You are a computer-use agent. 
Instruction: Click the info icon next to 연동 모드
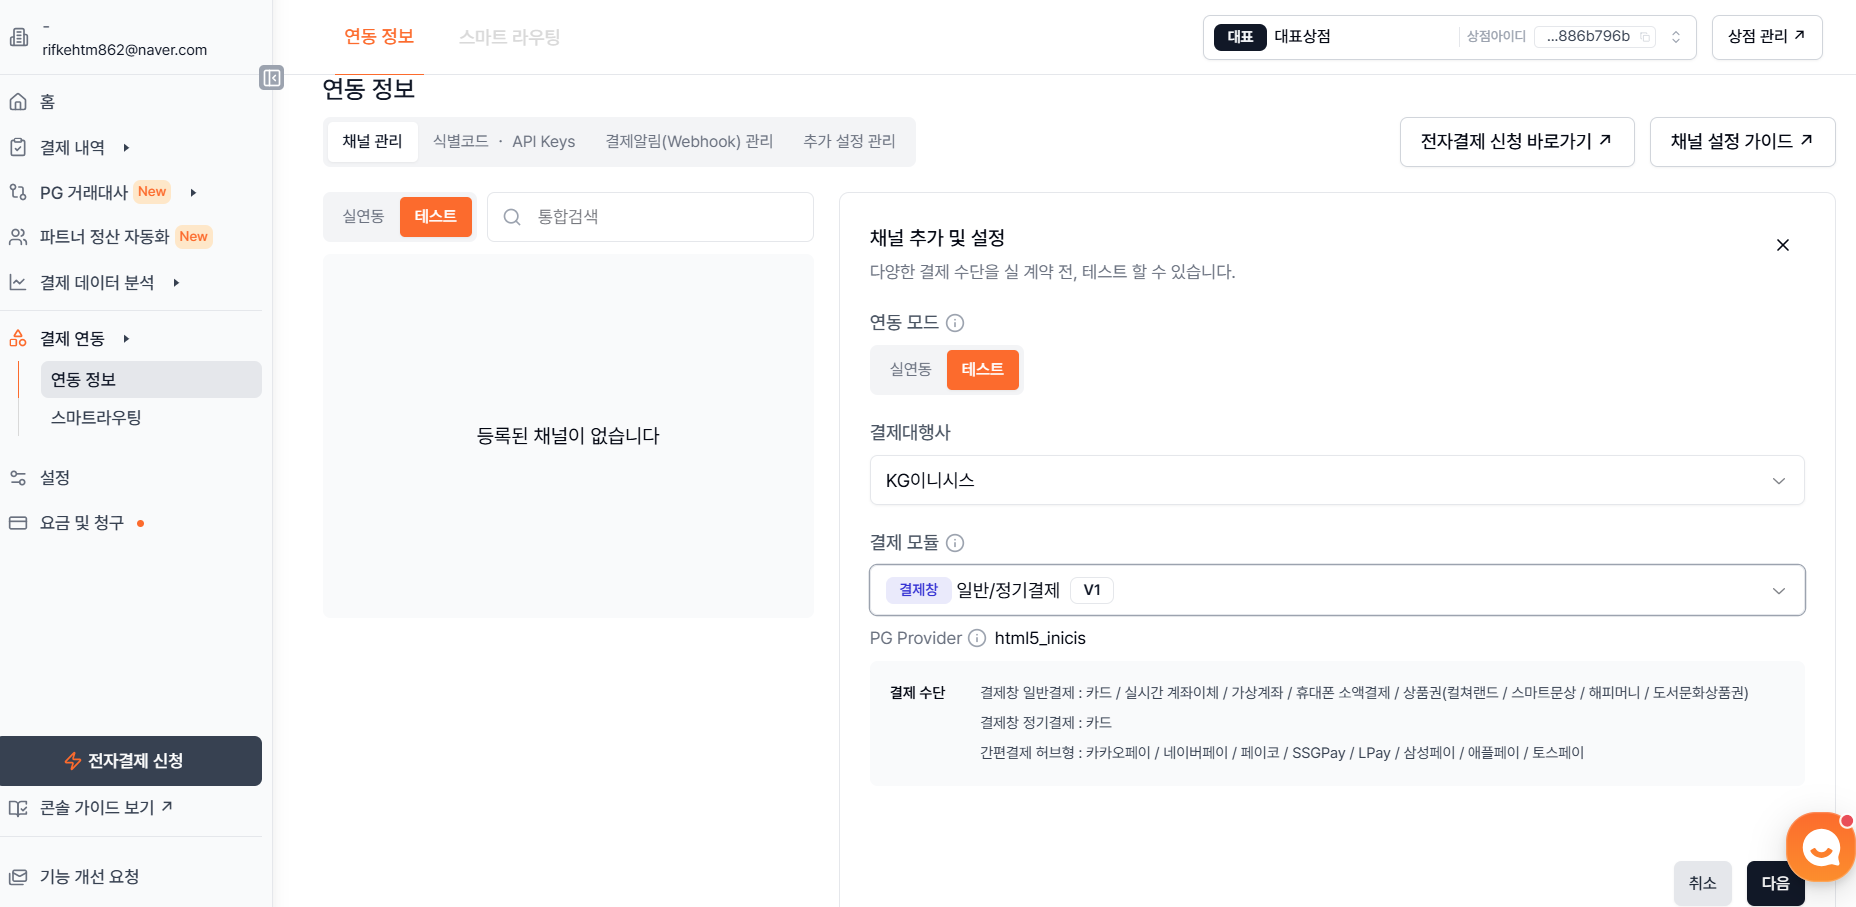click(x=955, y=323)
